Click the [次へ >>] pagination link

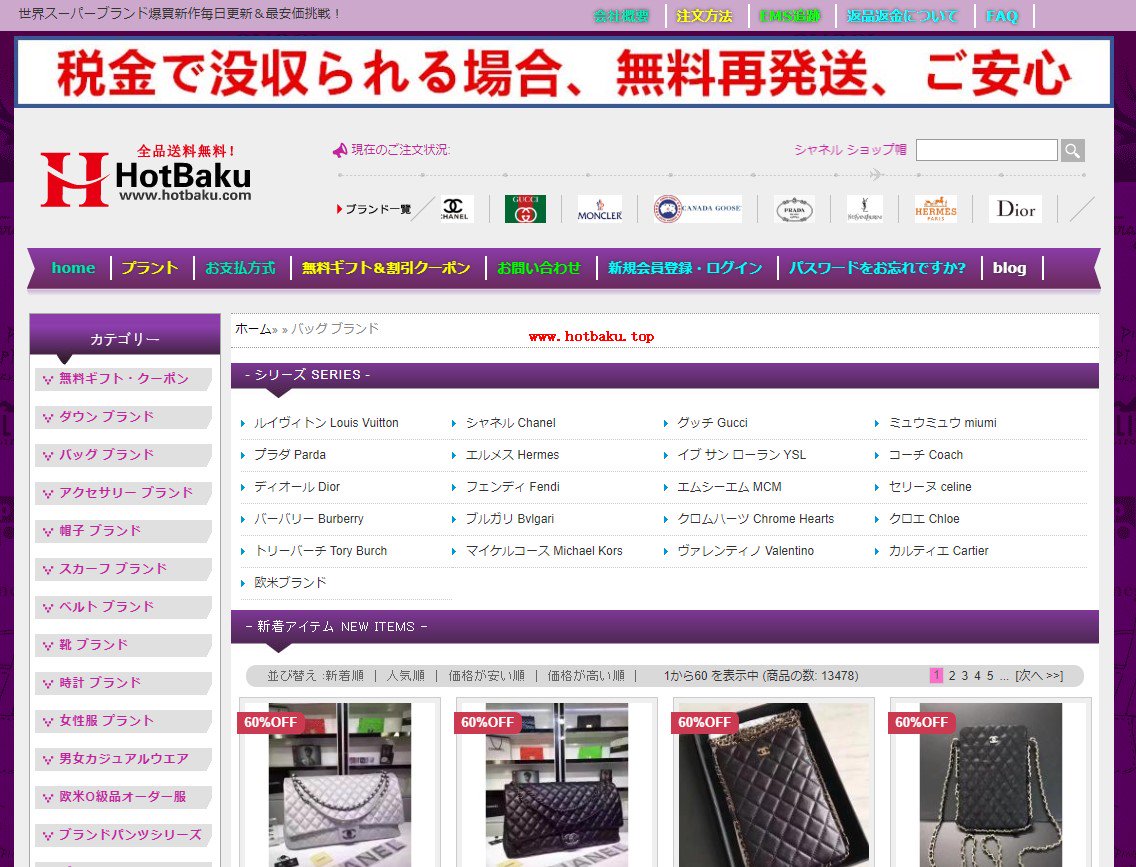click(x=1039, y=676)
